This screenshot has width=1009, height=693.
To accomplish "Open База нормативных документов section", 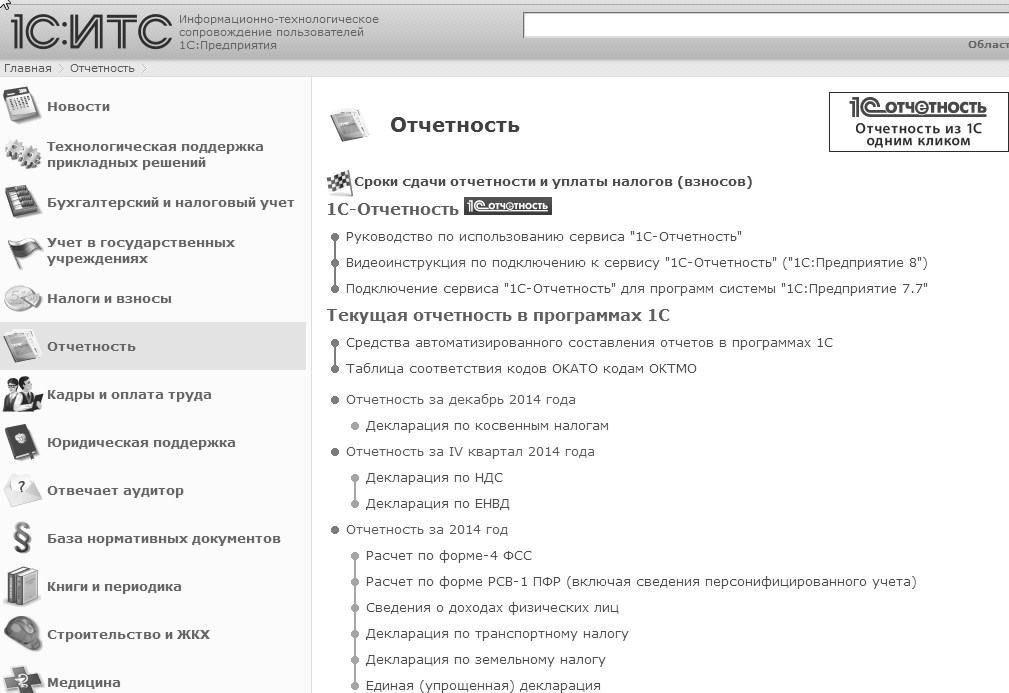I will (163, 539).
